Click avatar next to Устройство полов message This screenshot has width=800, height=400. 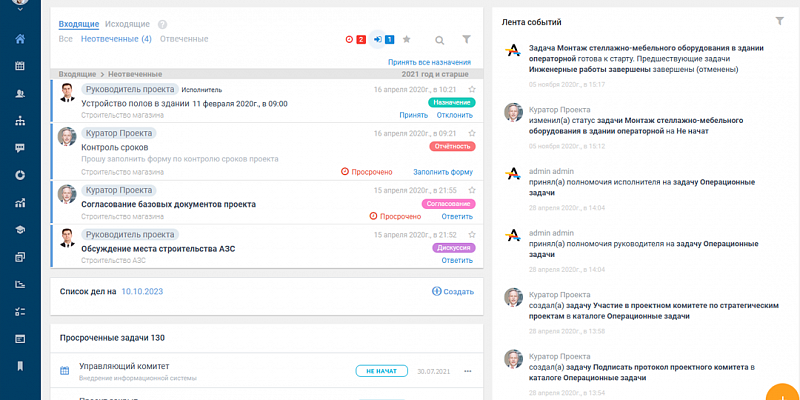pos(67,93)
